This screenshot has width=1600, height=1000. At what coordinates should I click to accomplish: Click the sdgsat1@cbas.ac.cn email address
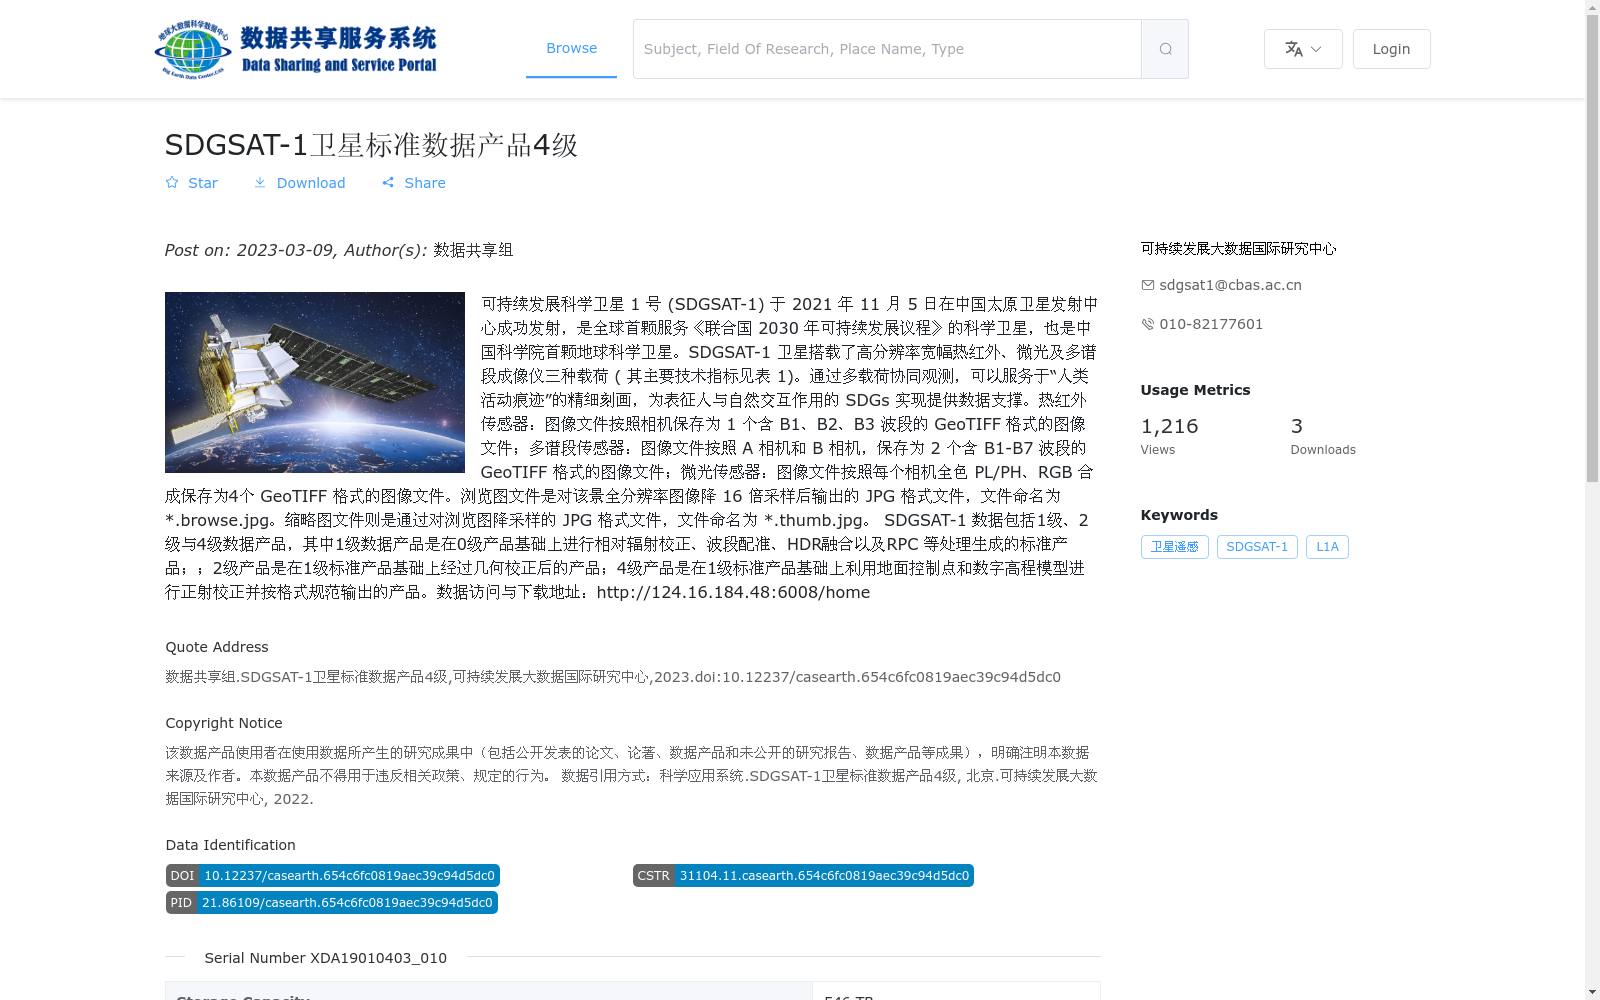click(x=1230, y=285)
